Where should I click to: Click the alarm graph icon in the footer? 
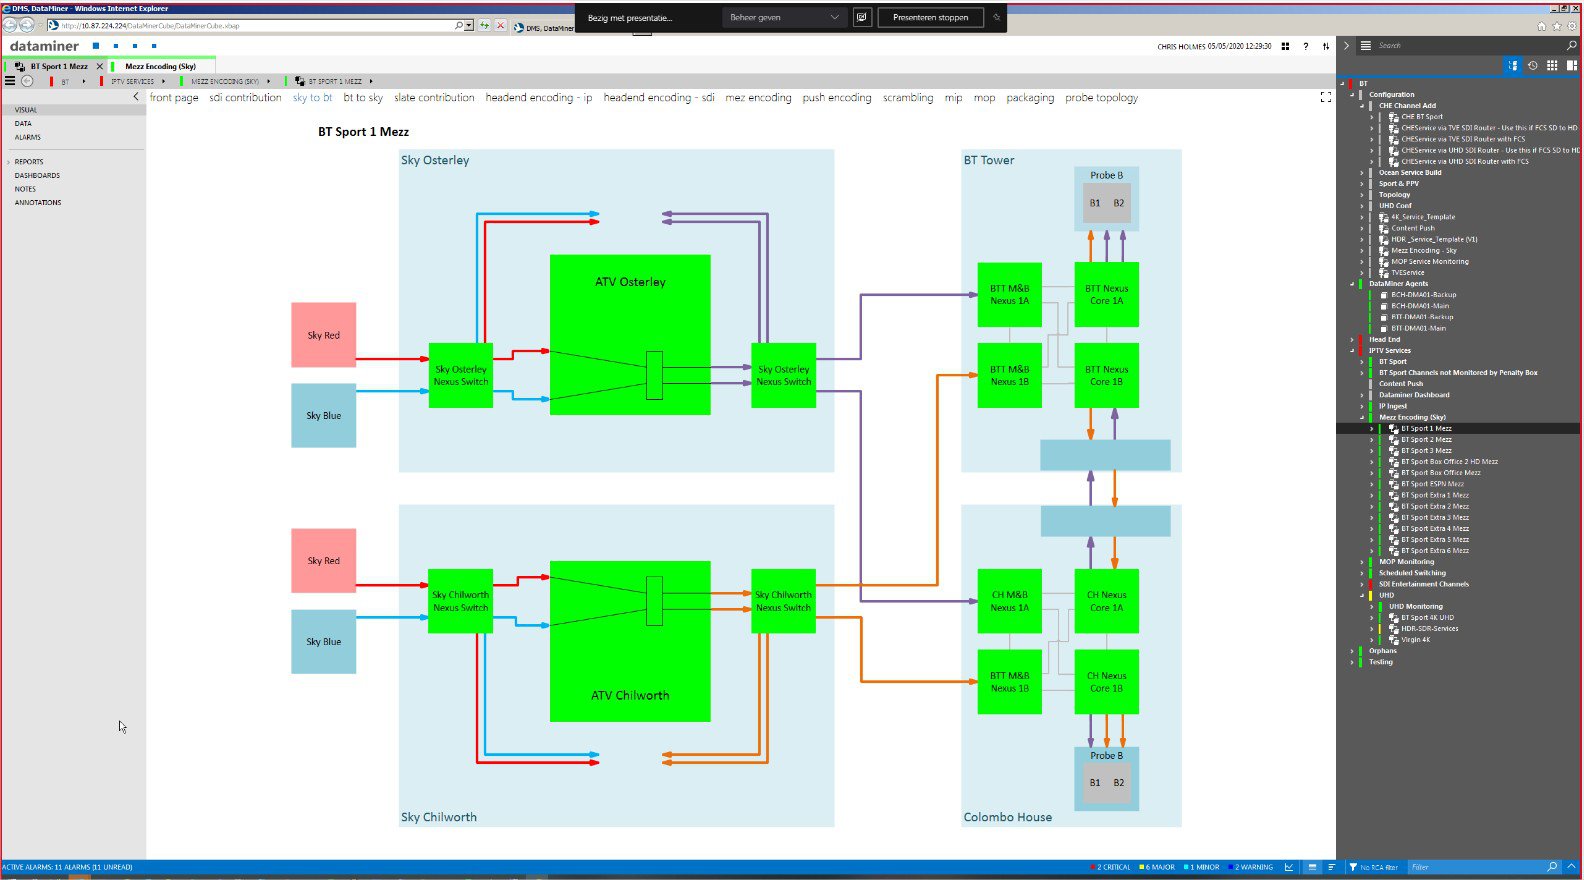1290,867
